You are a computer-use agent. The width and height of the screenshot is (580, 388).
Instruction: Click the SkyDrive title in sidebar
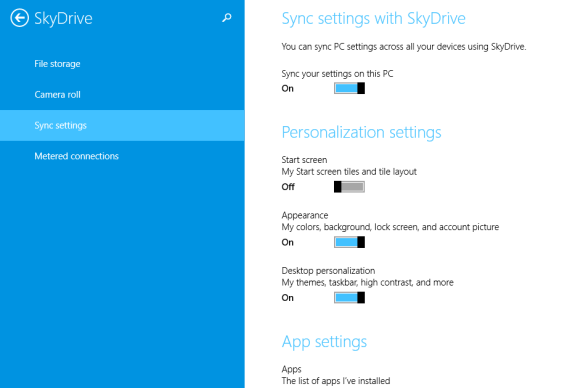pos(63,18)
